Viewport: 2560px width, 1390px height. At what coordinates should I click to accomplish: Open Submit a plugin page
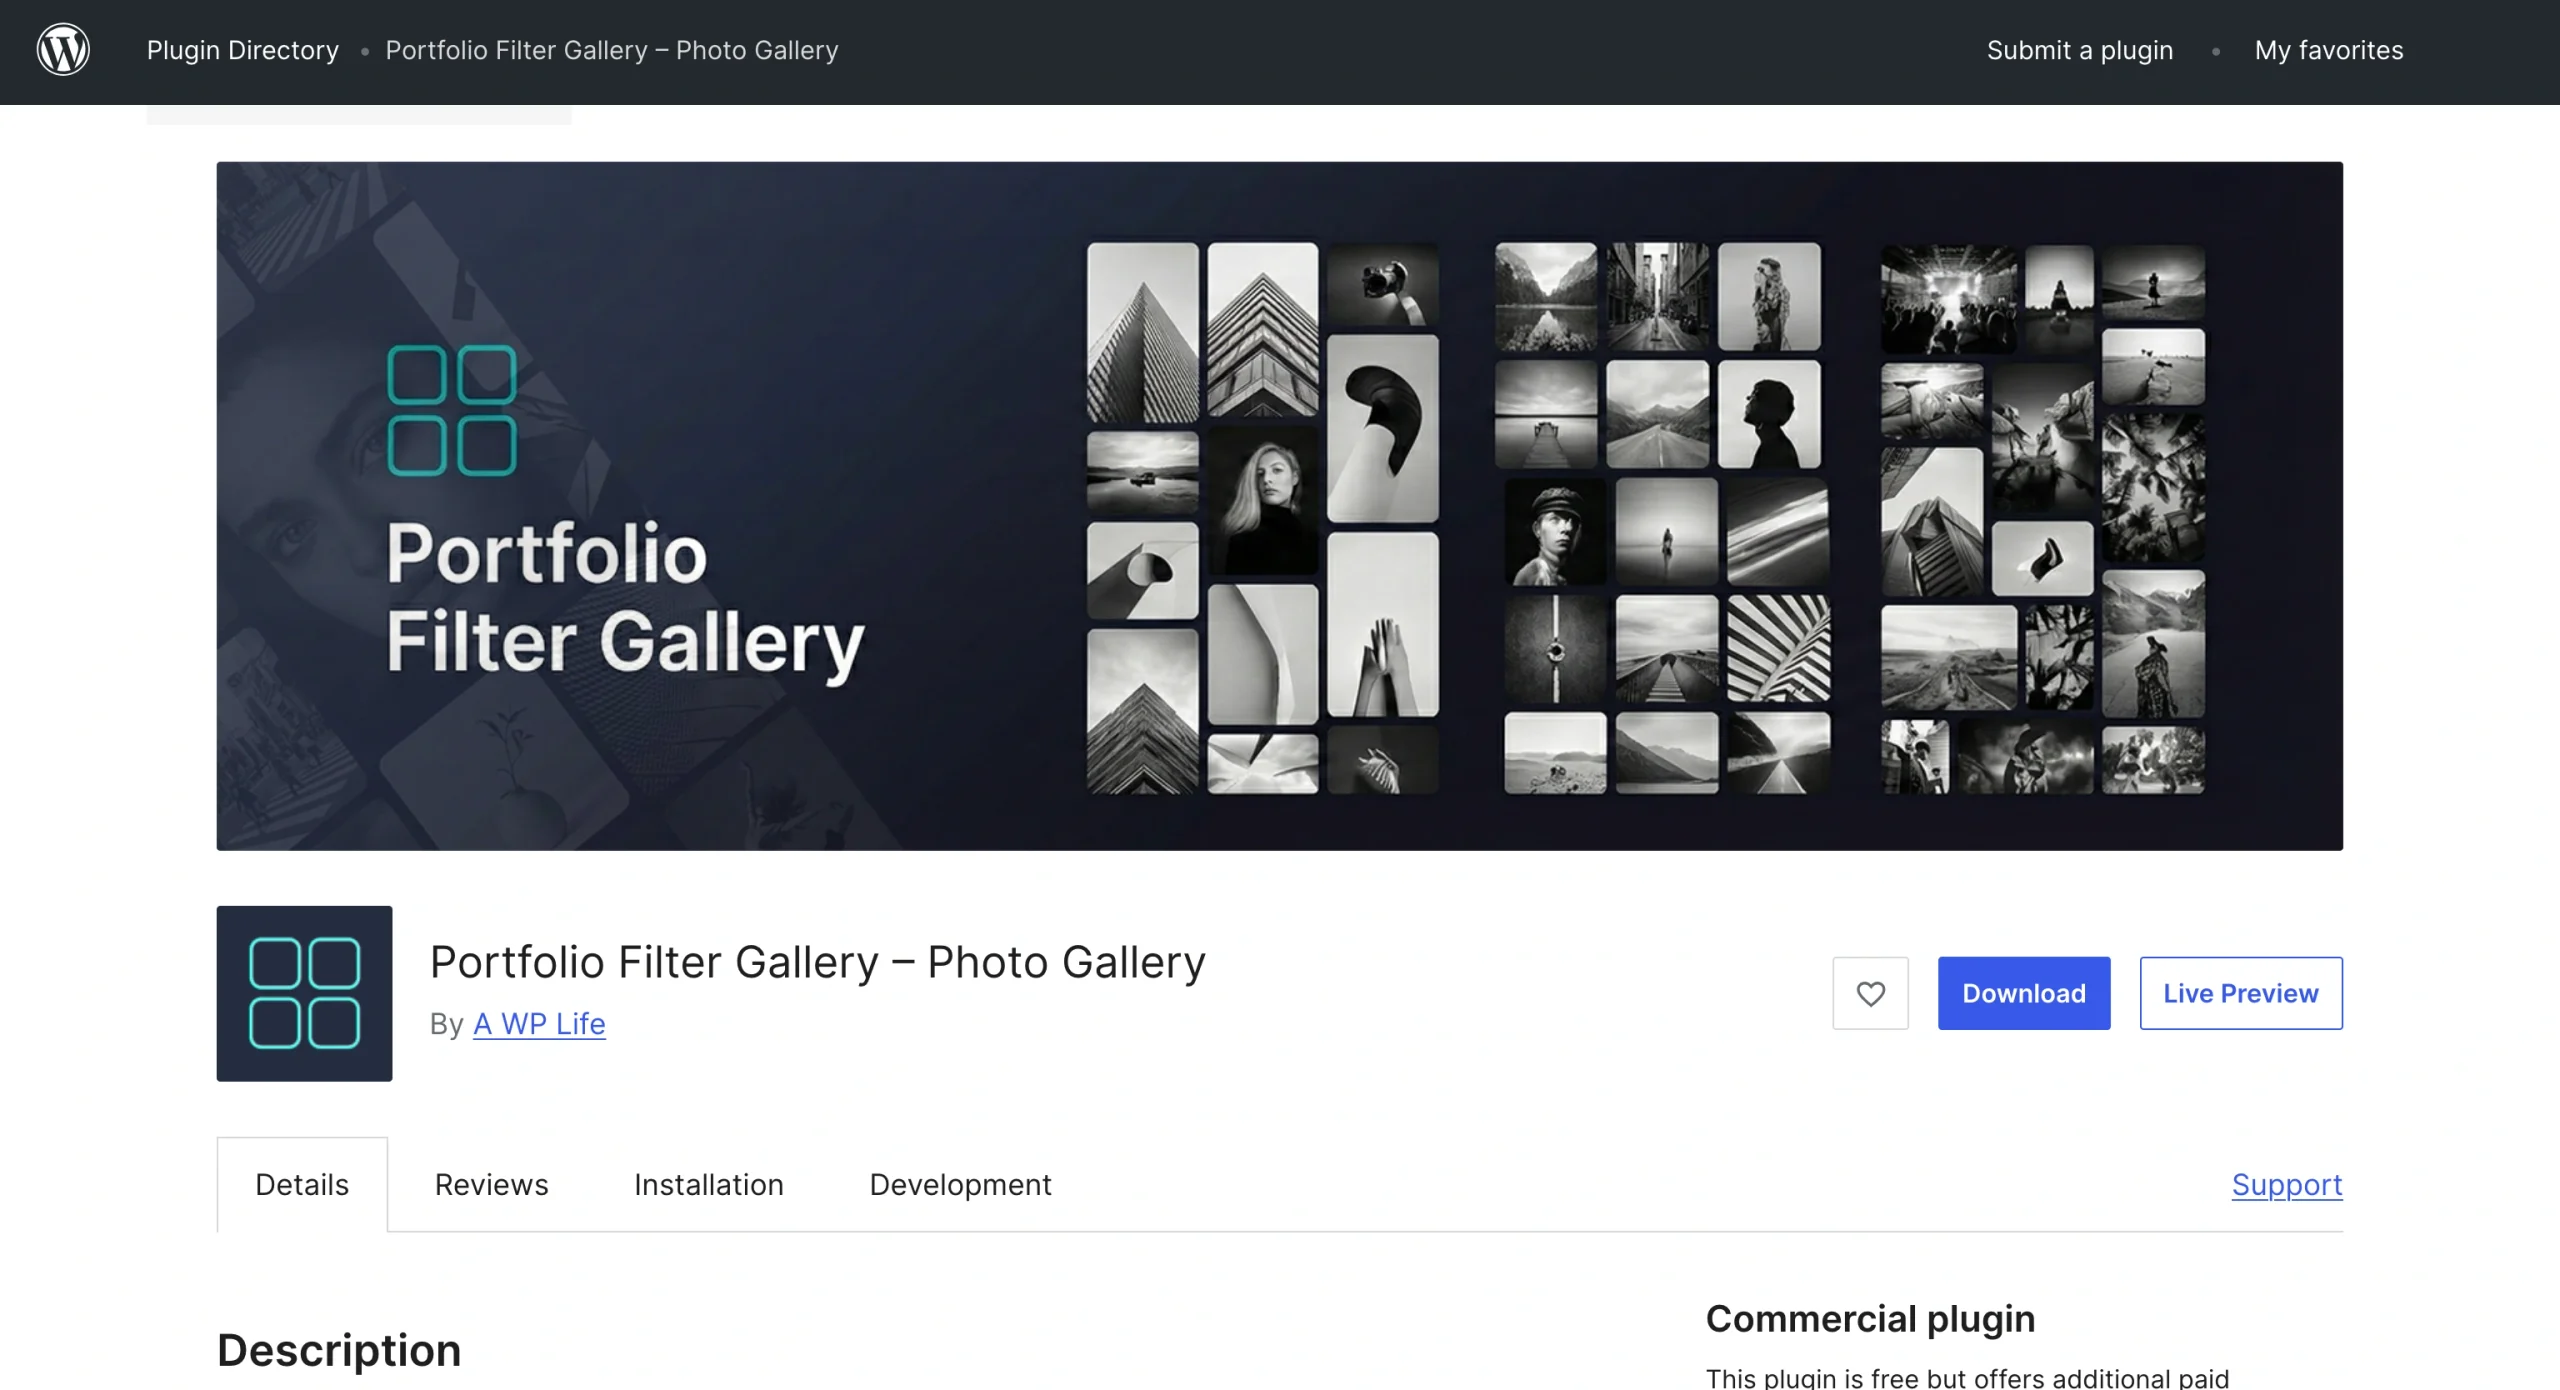click(2080, 50)
